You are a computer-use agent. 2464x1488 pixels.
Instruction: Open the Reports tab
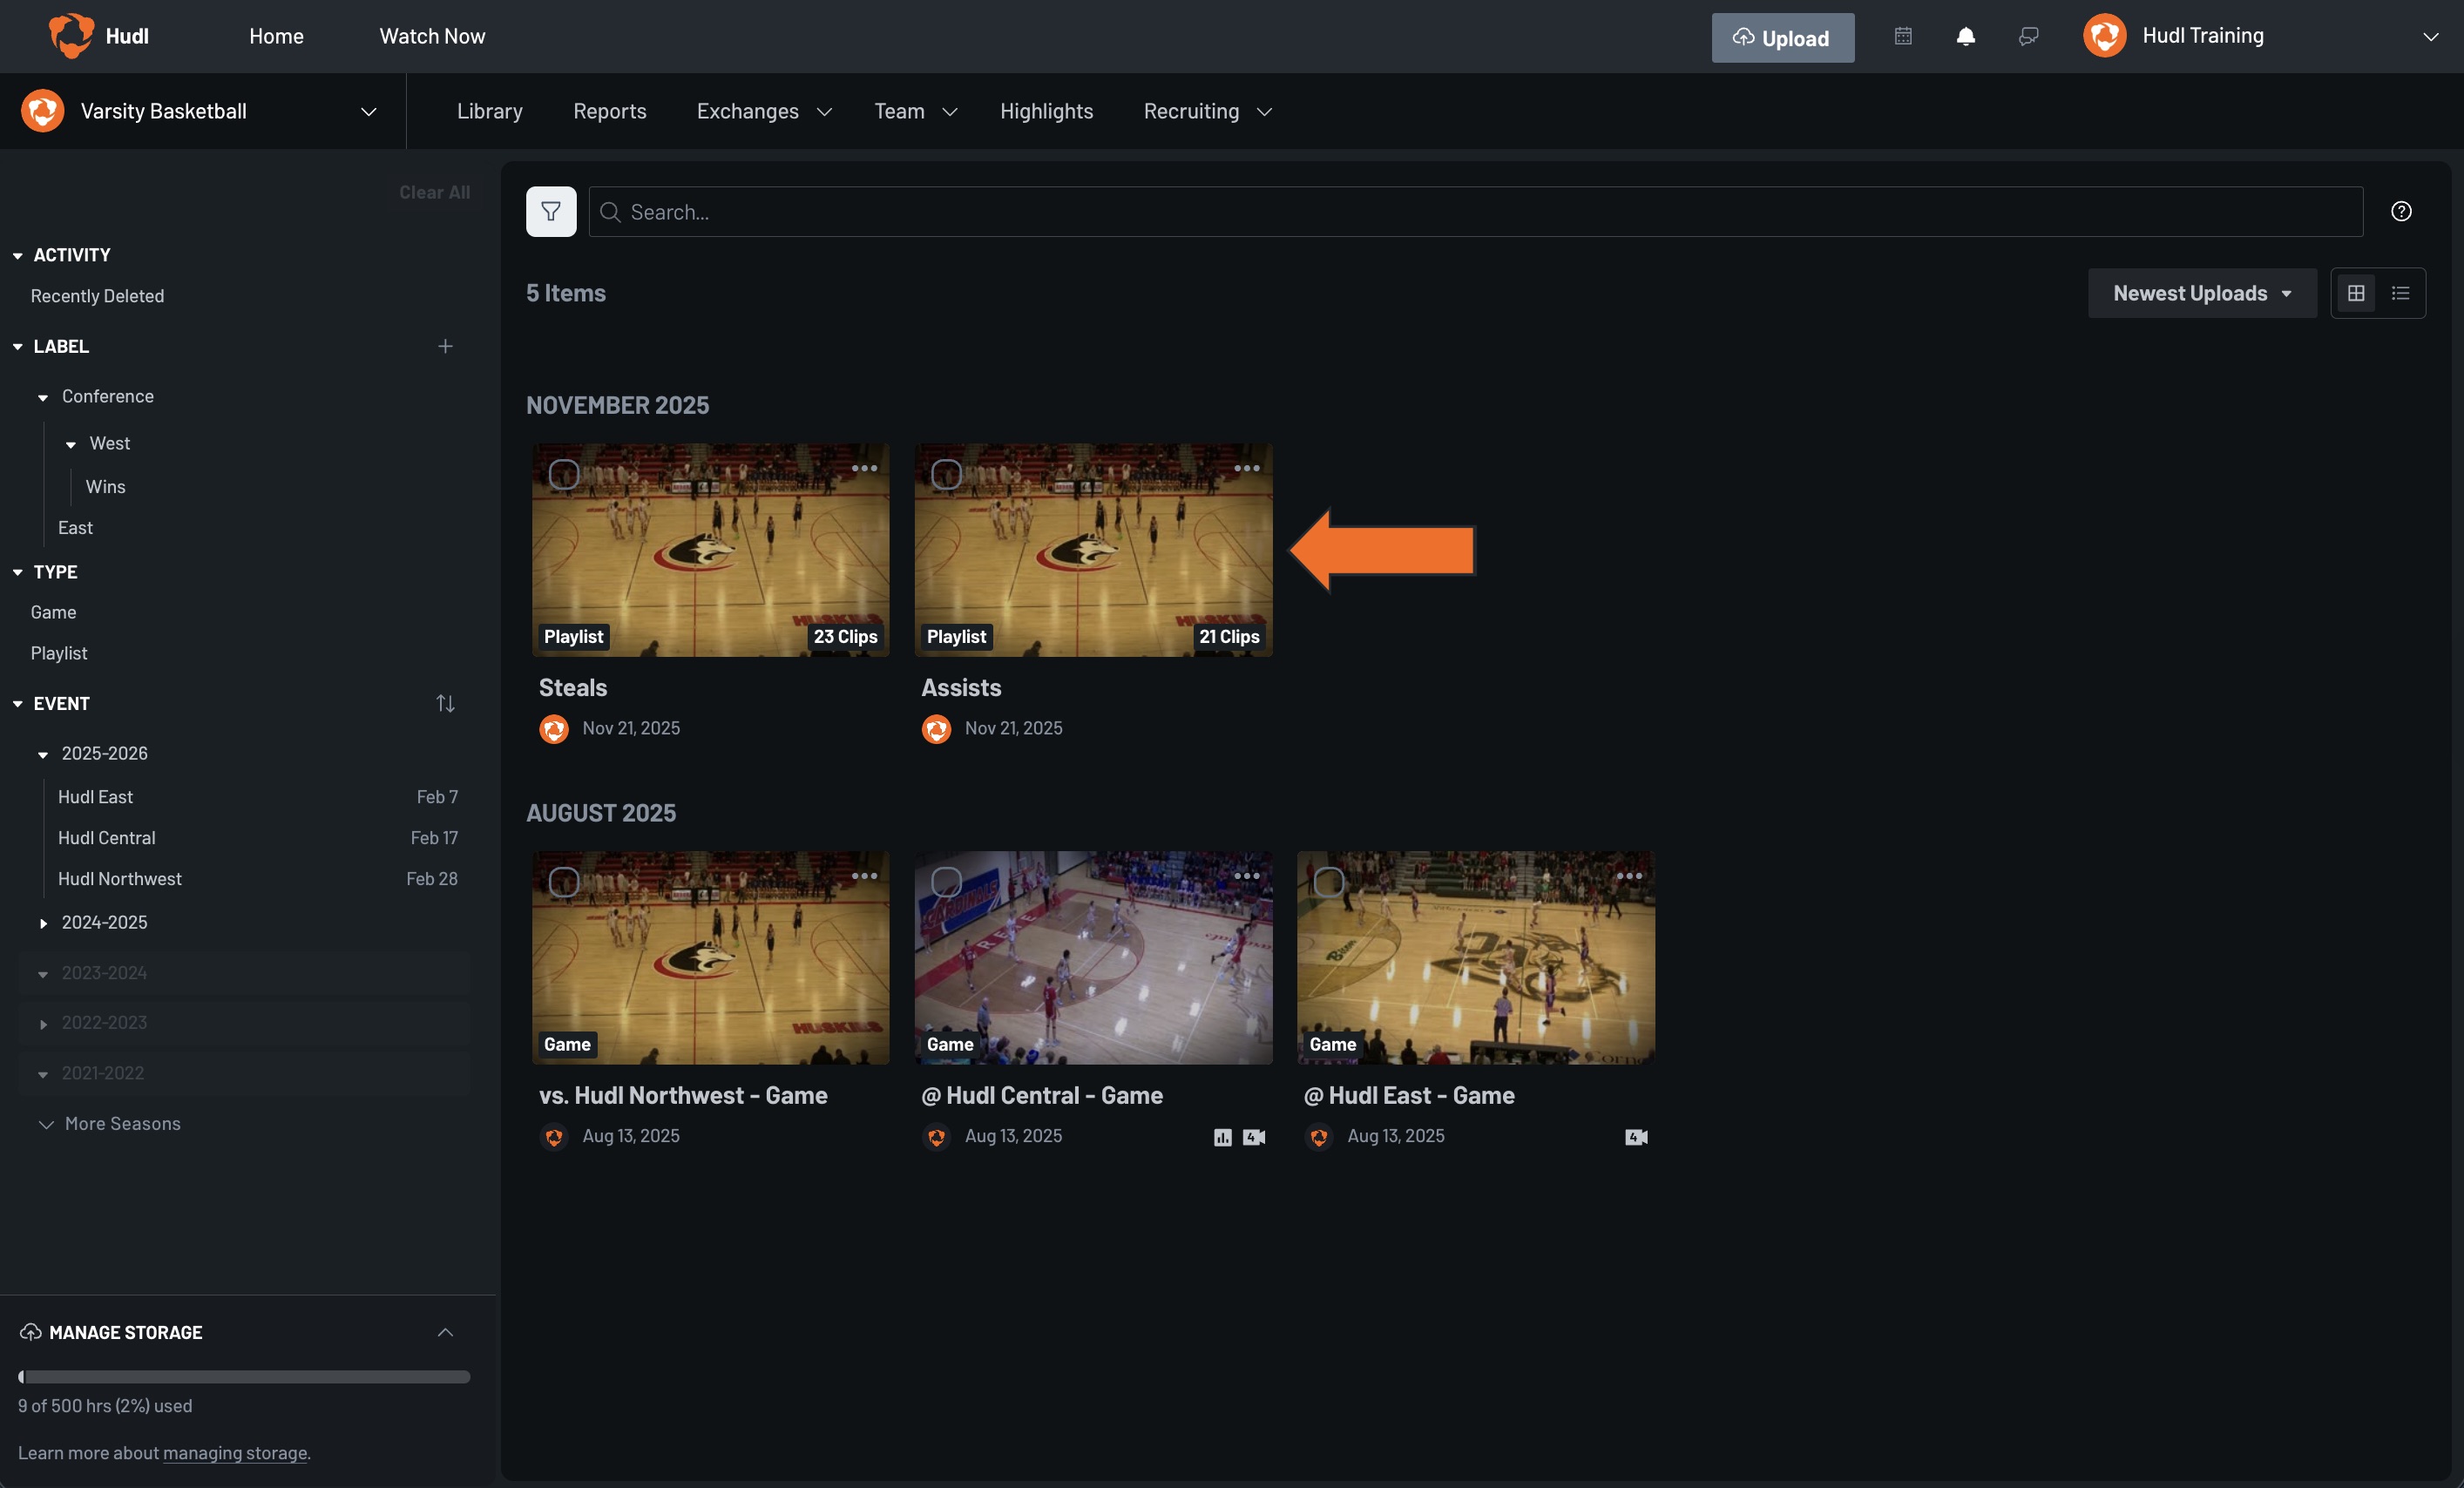[610, 111]
